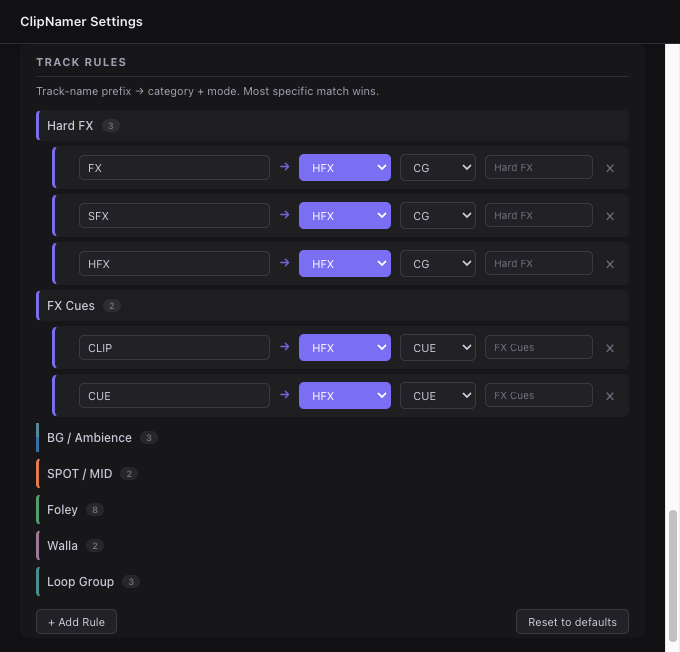
Task: Edit the CUE prefix text field
Action: pos(174,396)
